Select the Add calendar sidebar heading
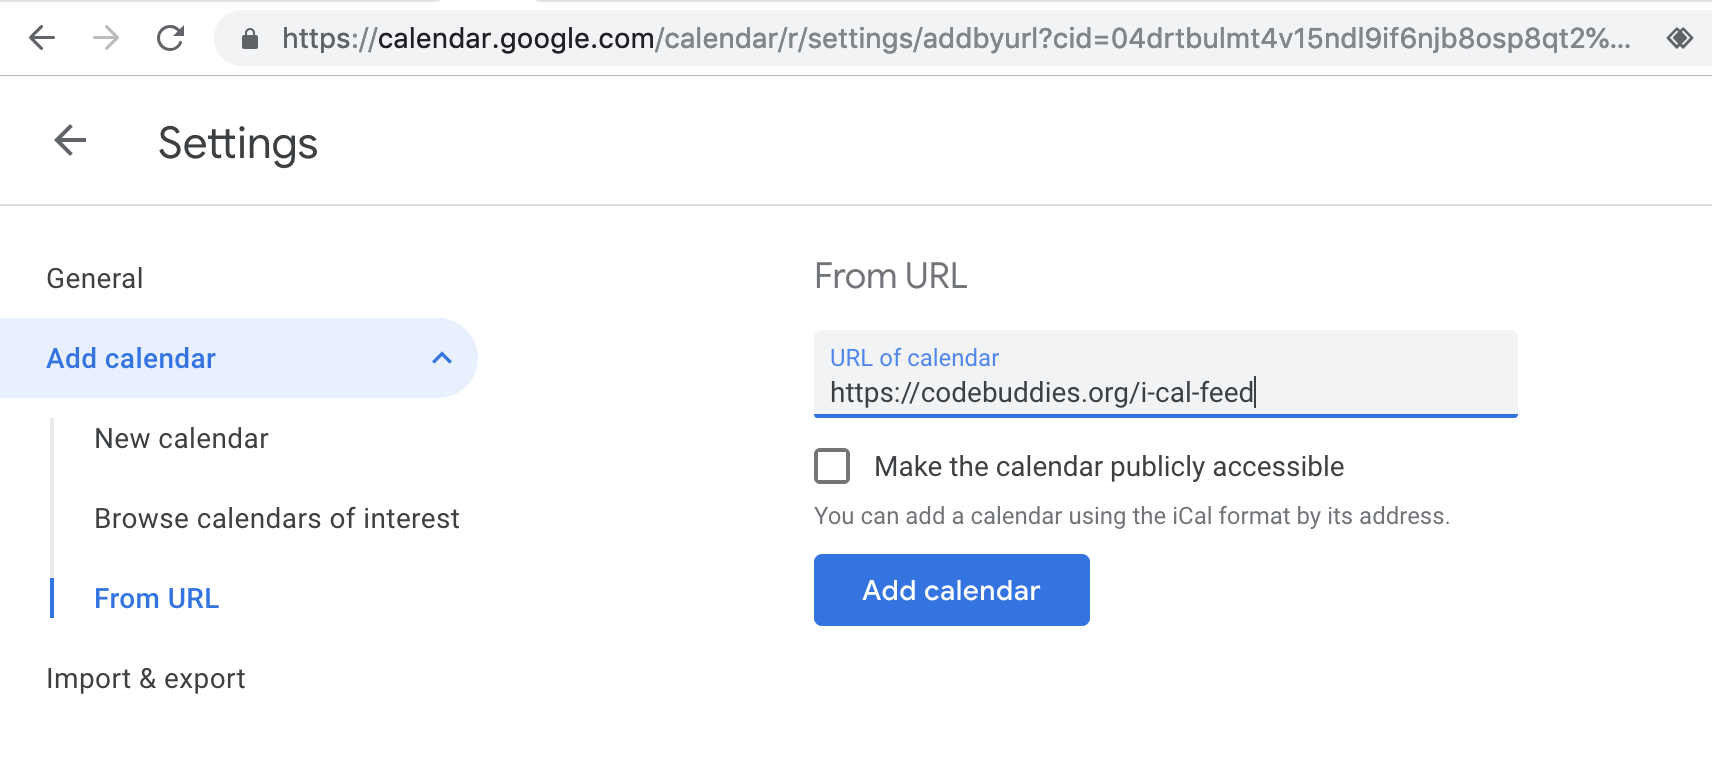 (131, 358)
